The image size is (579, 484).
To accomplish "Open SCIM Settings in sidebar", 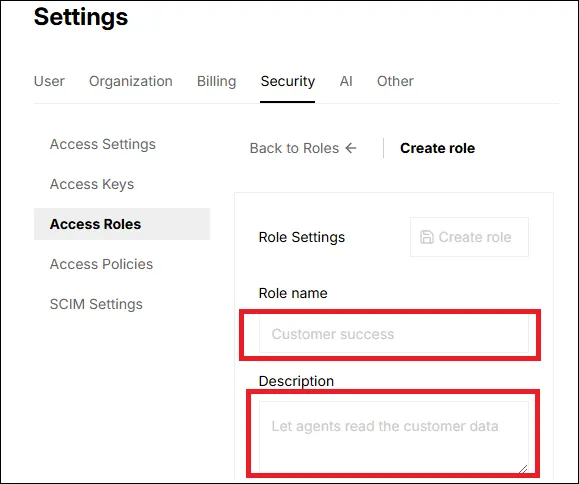I will (96, 304).
